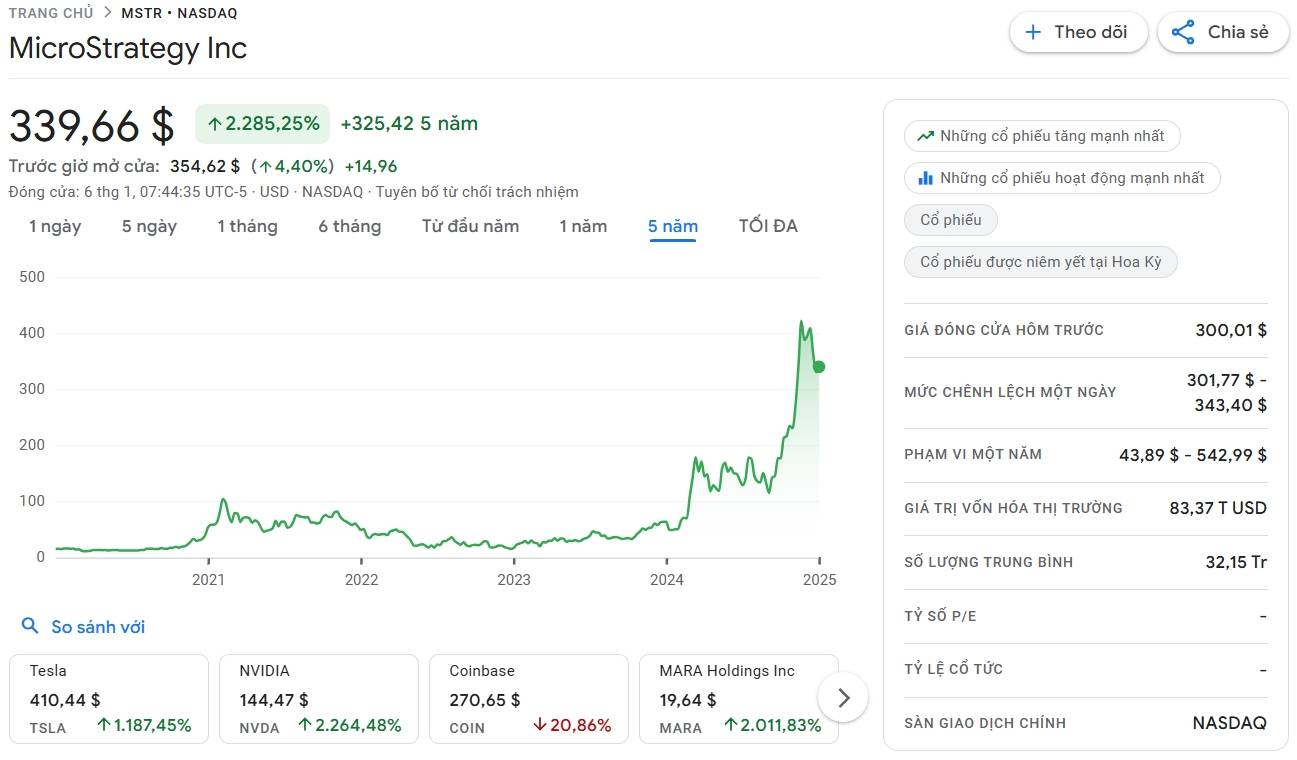Click the GIÁ TRỊ VỐN HÓA THỊ TRƯỜNG label
The width and height of the screenshot is (1297, 760).
tap(1013, 508)
